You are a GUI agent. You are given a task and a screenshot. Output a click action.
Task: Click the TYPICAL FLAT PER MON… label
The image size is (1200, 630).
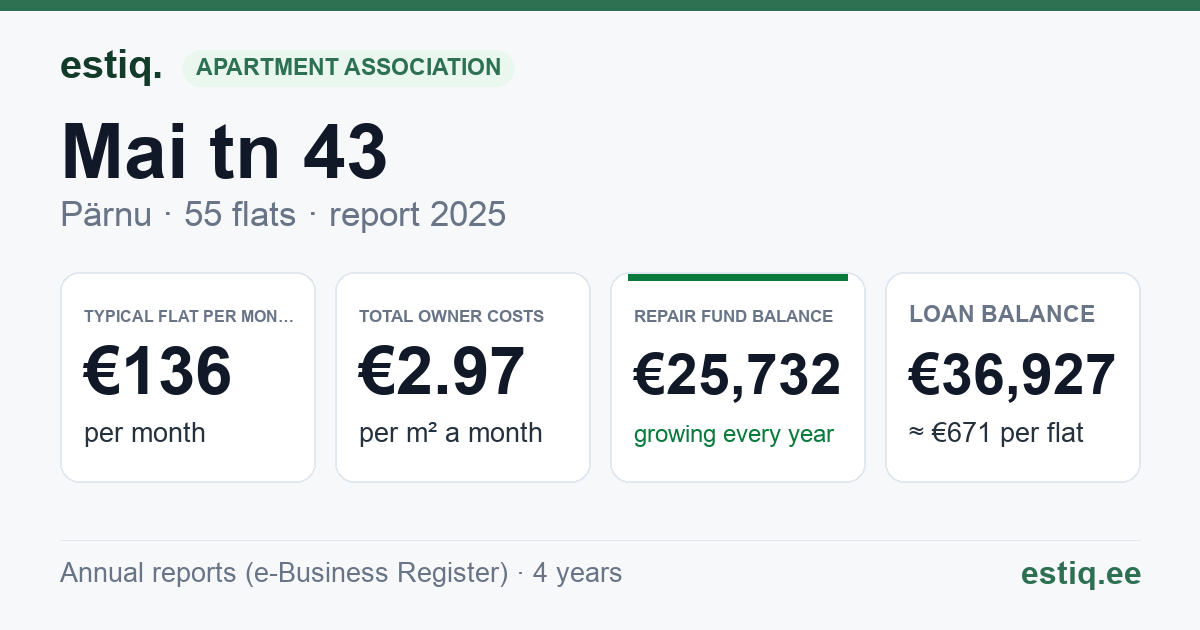[189, 316]
